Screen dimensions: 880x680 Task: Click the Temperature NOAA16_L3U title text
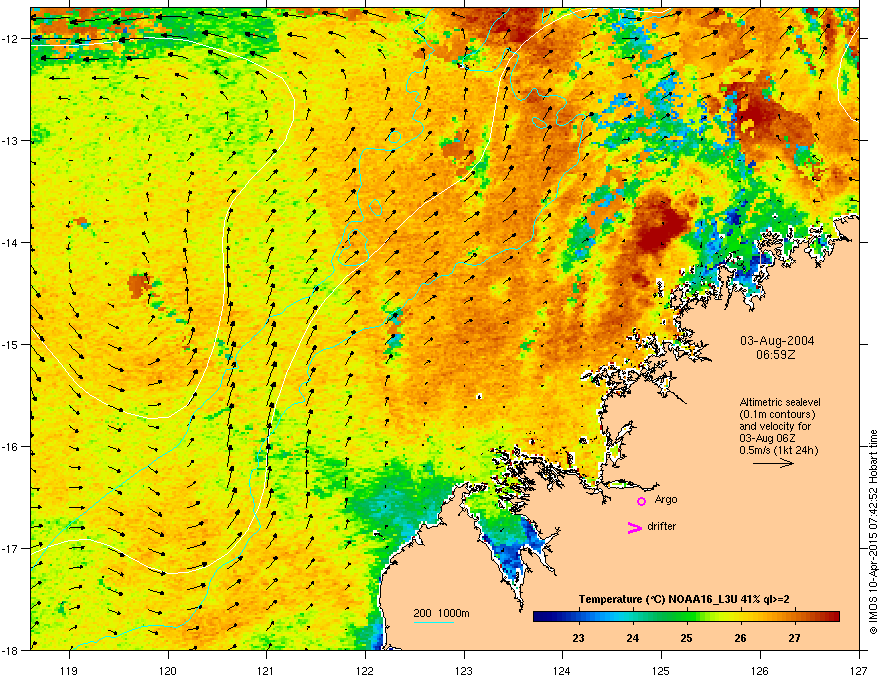tap(684, 599)
